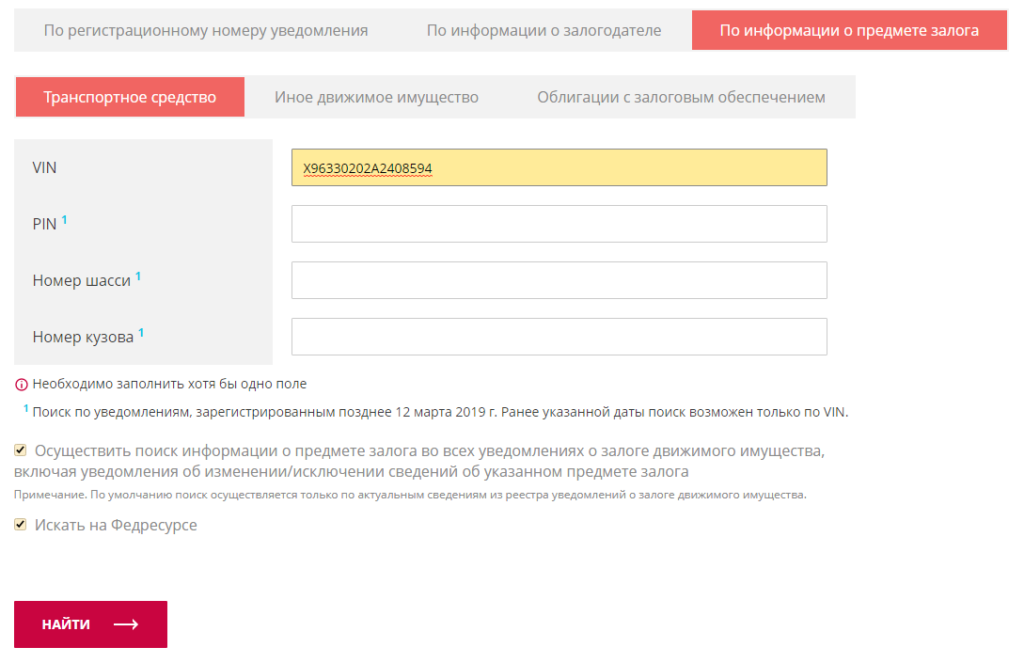Viewport: 1024px width, 663px height.
Task: Click the arrow icon inside the НАЙТИ button
Action: pyautogui.click(x=125, y=625)
